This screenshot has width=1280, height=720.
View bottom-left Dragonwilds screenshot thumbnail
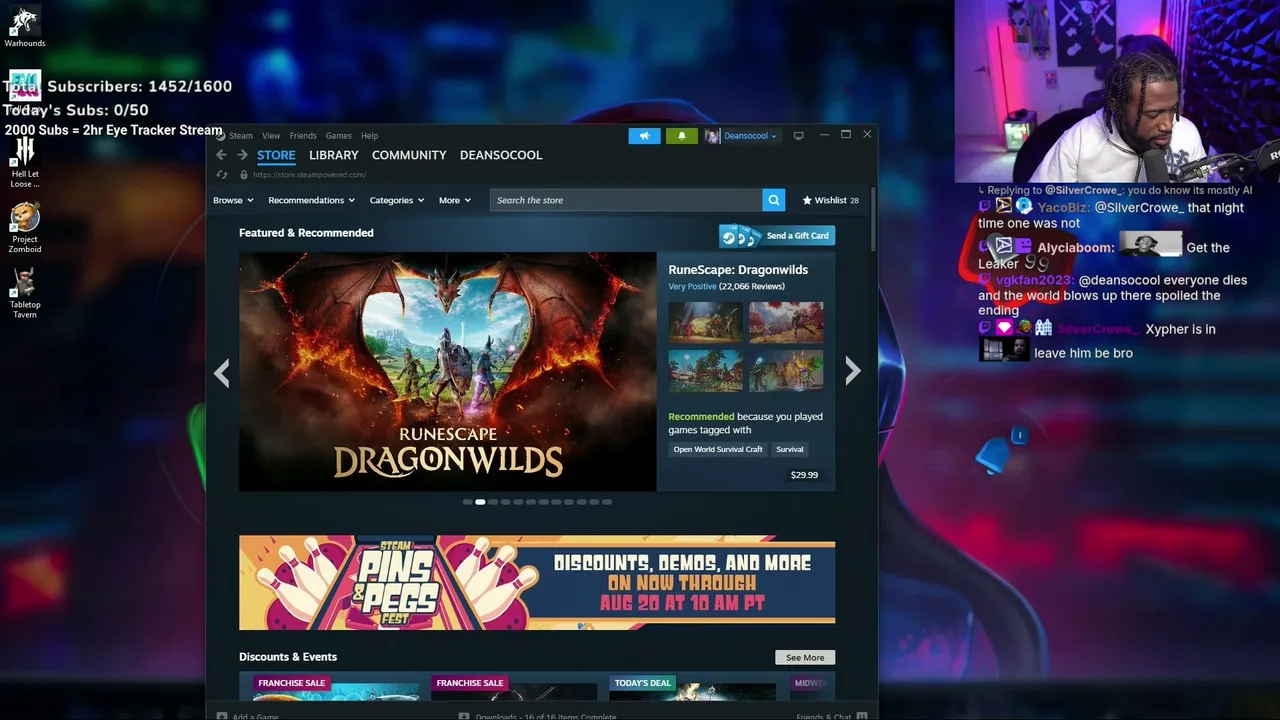point(706,371)
